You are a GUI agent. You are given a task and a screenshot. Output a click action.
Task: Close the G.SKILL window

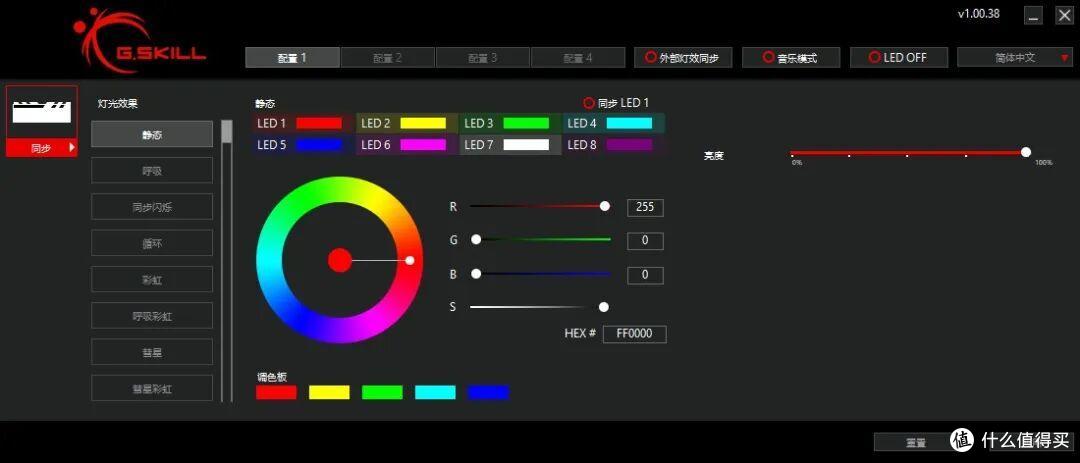(1064, 16)
